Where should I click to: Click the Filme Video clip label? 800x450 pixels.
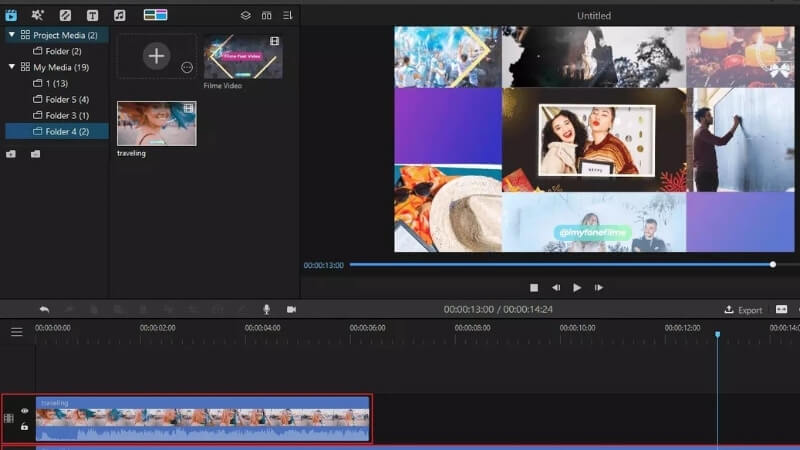(223, 86)
